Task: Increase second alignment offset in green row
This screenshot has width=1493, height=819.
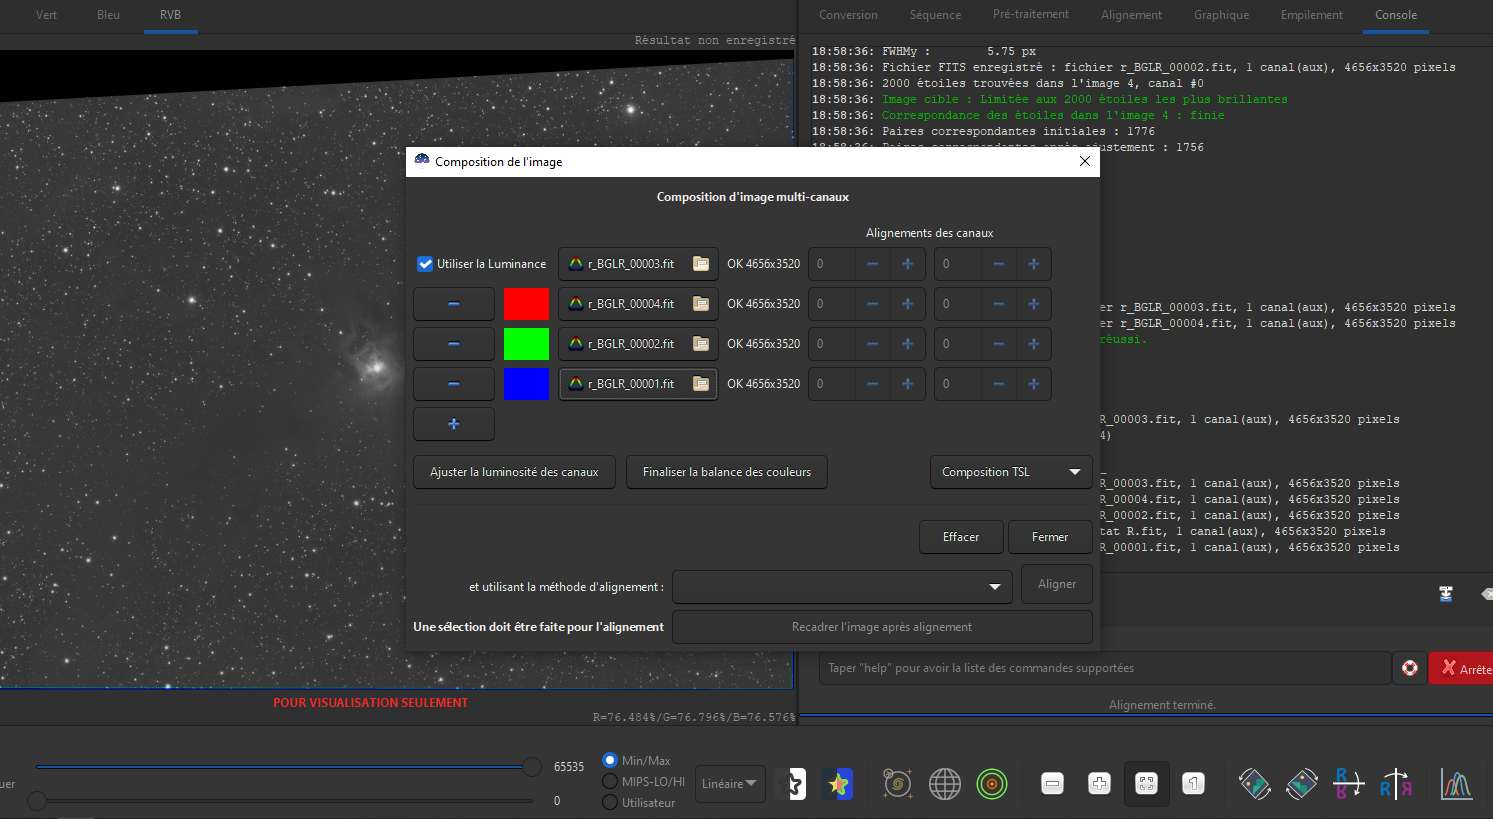Action: (1033, 344)
